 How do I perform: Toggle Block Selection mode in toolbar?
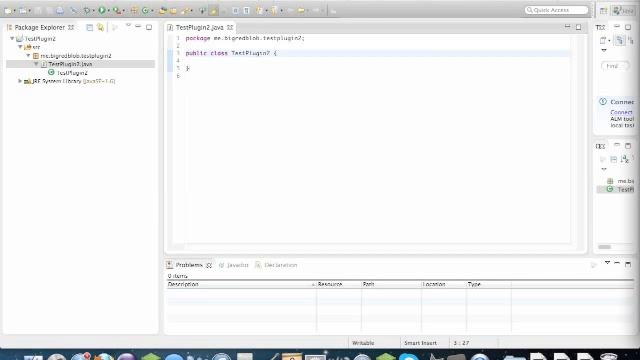tap(235, 10)
